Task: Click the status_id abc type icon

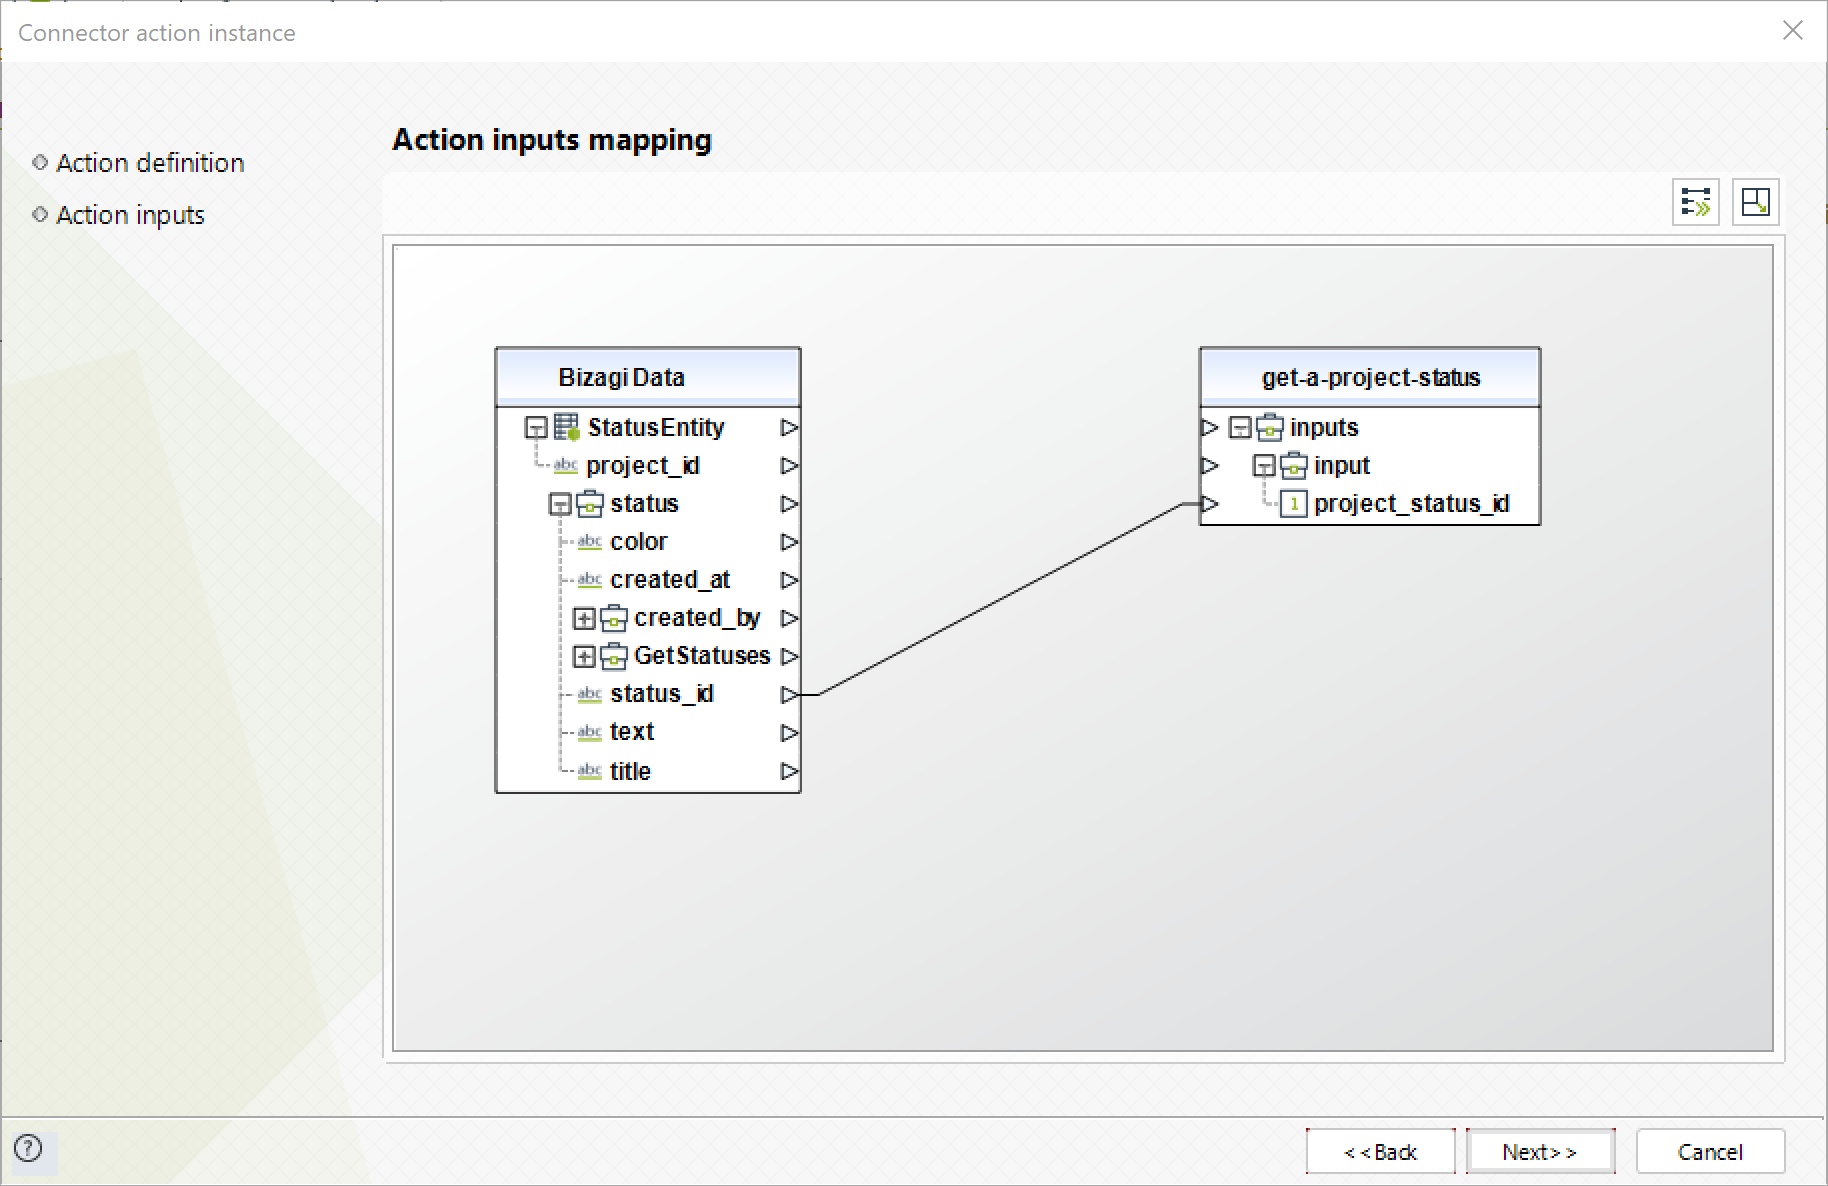Action: coord(590,694)
